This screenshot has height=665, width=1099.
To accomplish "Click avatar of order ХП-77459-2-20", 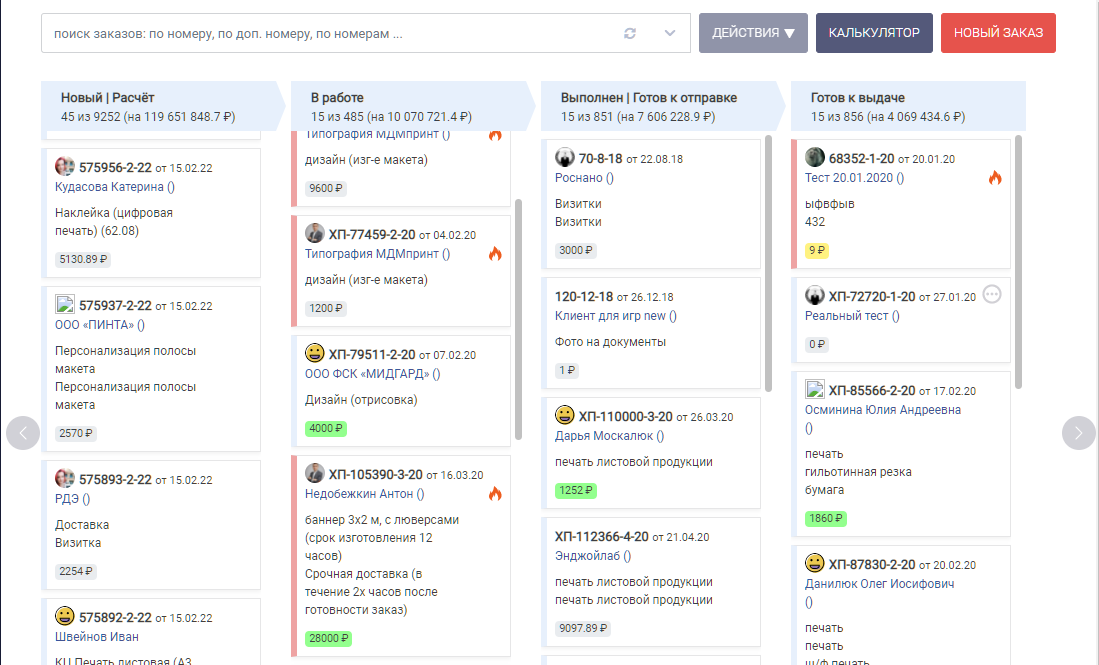I will tap(315, 233).
